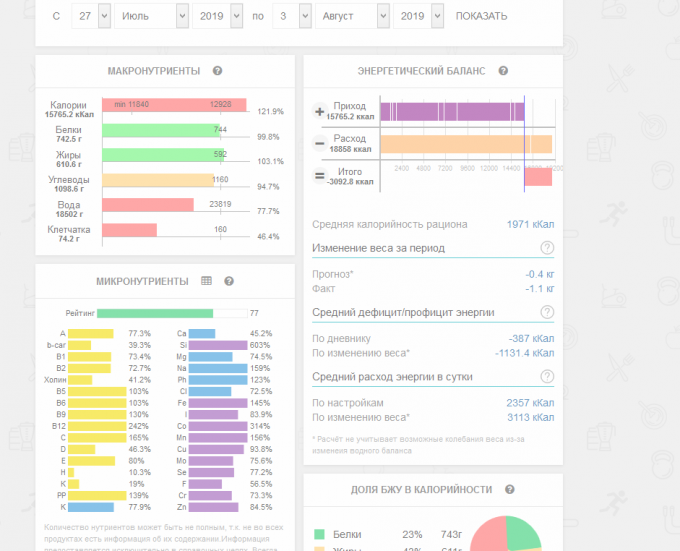Toggle the equals icon beside Итого
Viewport: 680px width, 551px height.
point(320,177)
